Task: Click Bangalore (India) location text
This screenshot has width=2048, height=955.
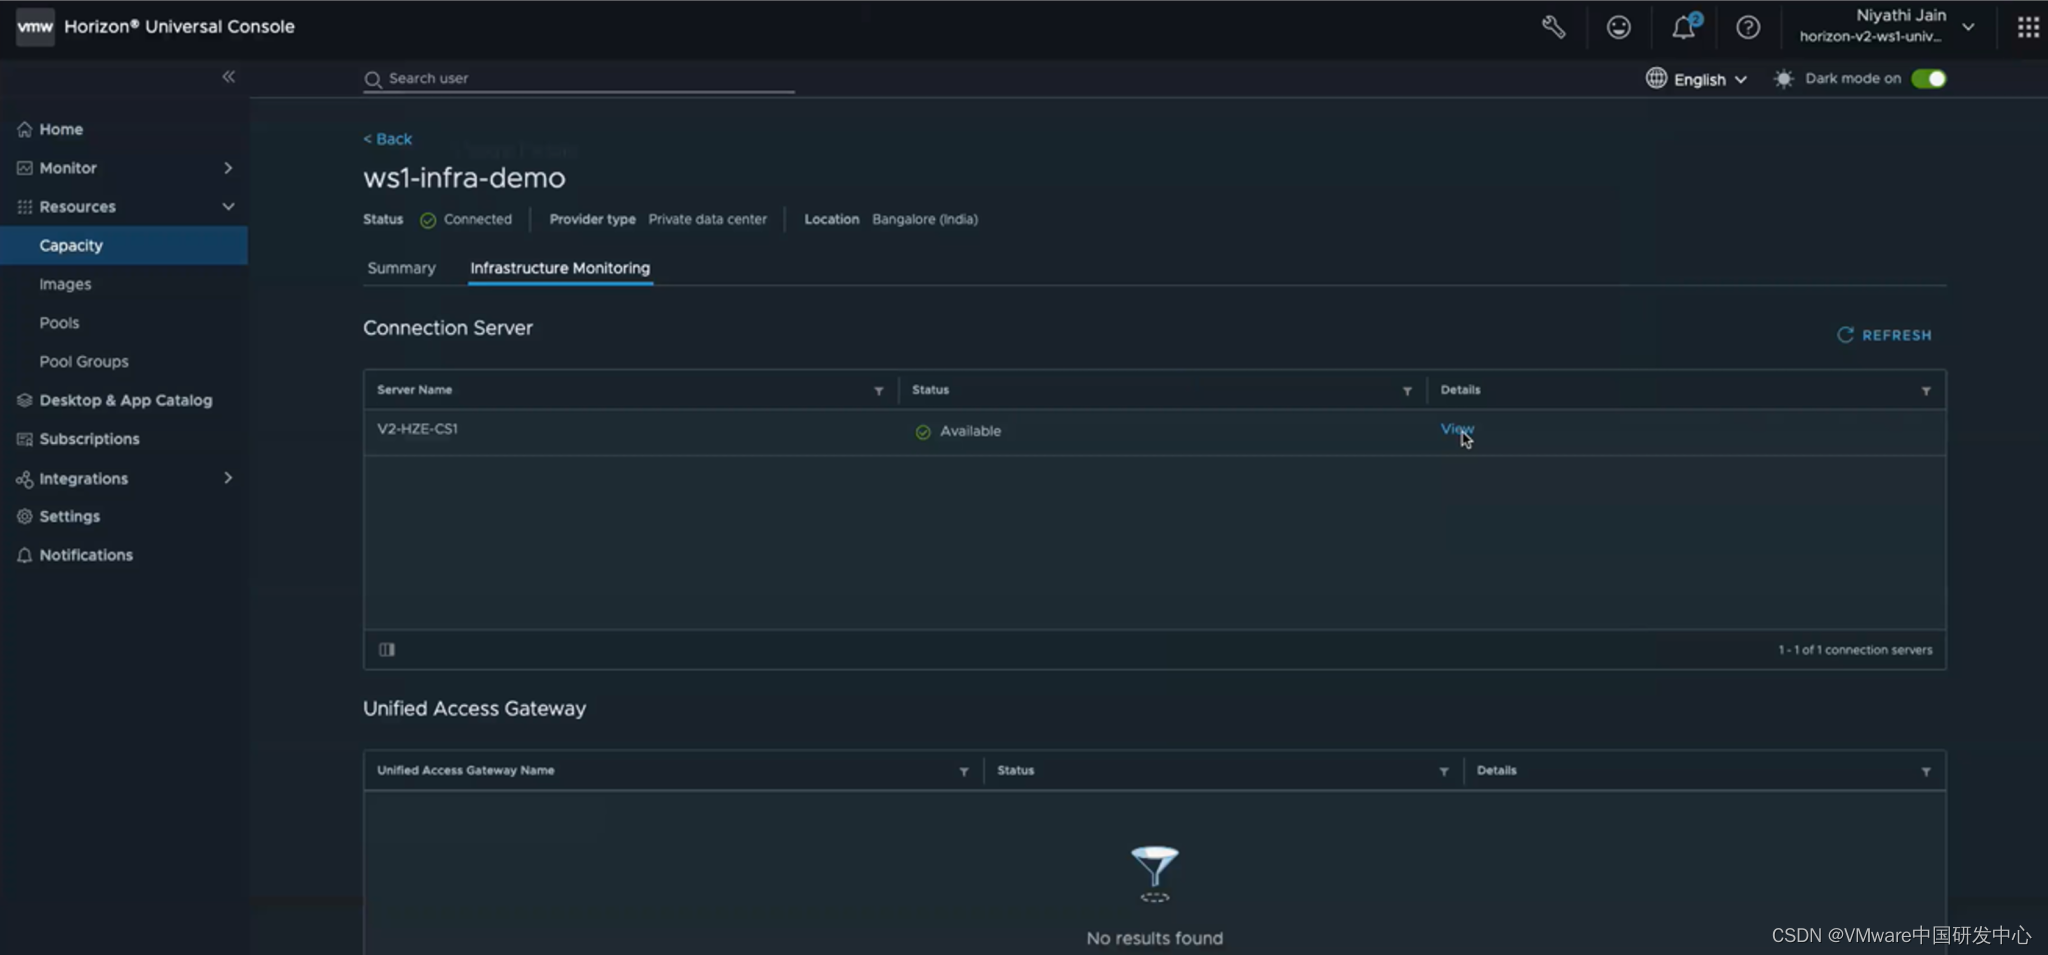Action: coord(925,219)
